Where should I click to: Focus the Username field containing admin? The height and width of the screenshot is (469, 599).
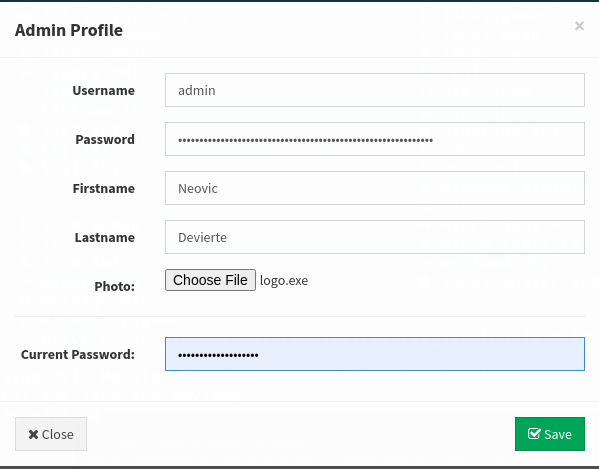pos(375,90)
